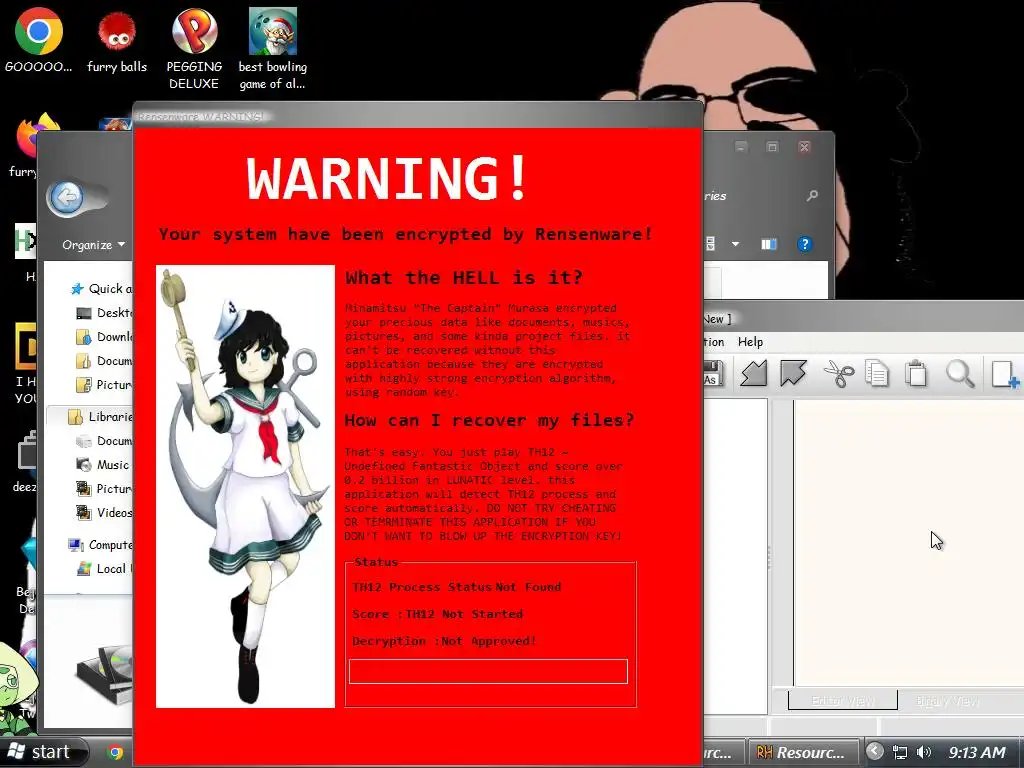Click the Rensenware input box below Decryption status
Viewport: 1024px width, 768px height.
(x=488, y=671)
